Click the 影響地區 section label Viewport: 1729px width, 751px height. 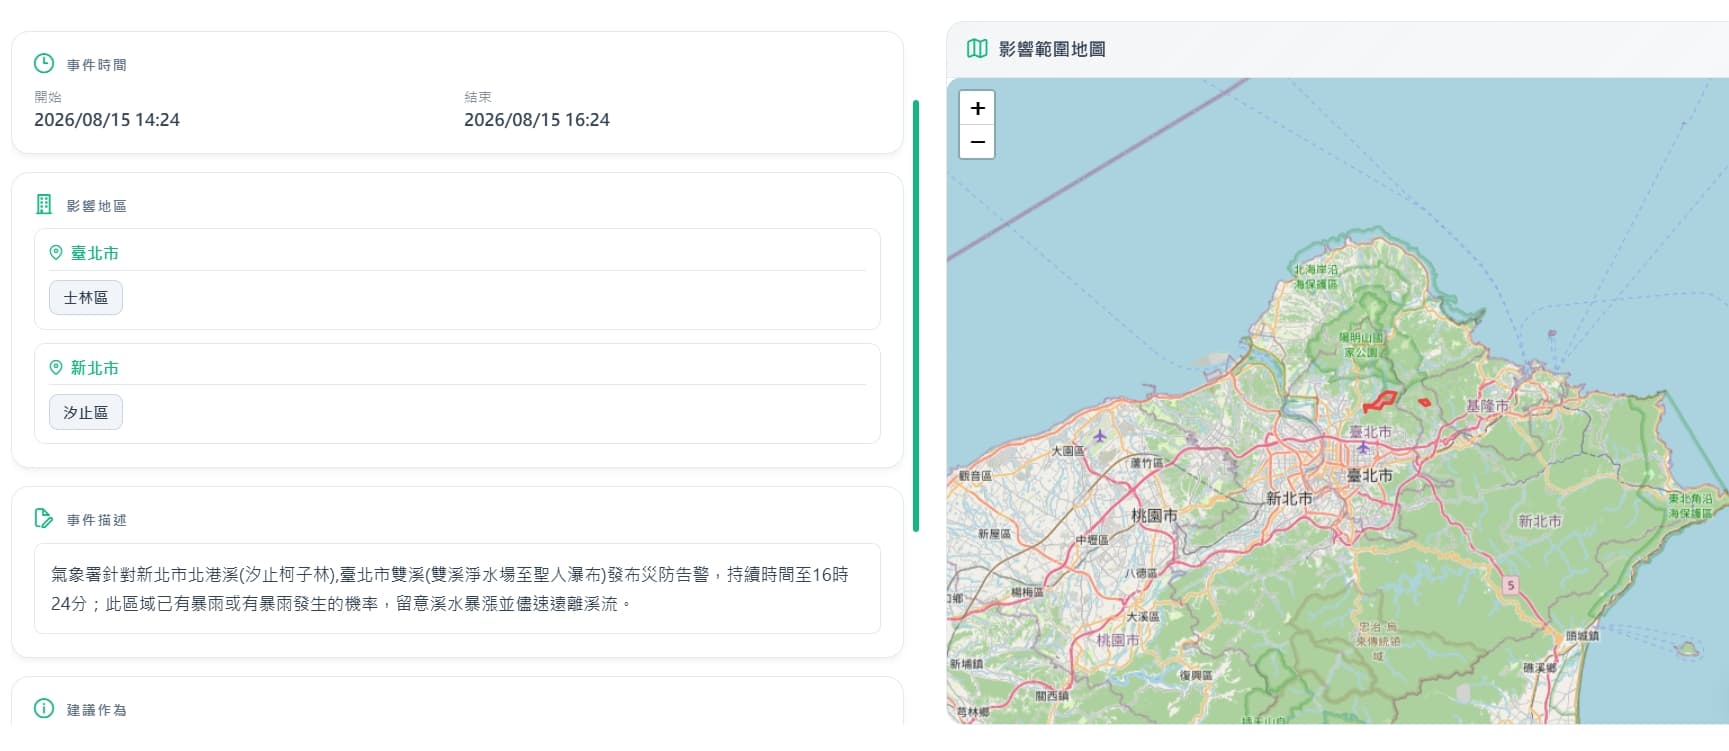point(97,206)
